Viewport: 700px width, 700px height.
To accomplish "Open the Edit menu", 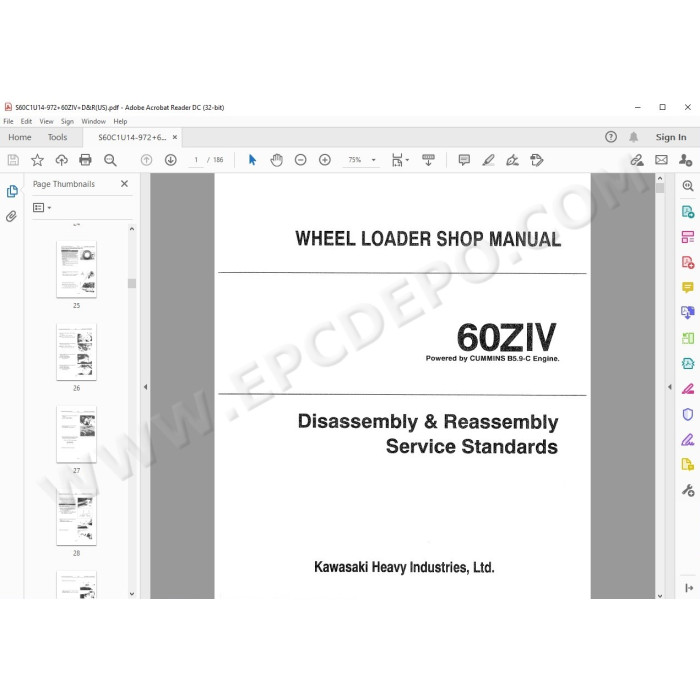I will click(x=26, y=121).
